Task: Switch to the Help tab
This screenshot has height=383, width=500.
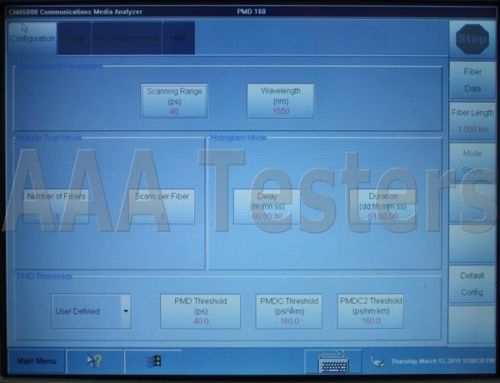Action: 178,37
